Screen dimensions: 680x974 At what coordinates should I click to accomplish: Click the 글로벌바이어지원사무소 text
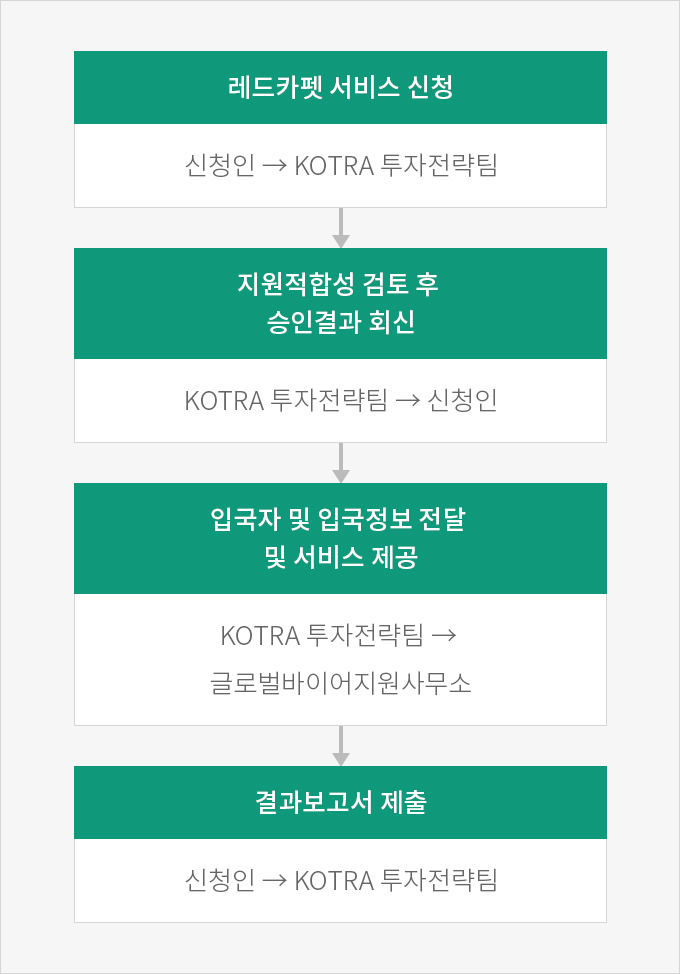(x=340, y=683)
